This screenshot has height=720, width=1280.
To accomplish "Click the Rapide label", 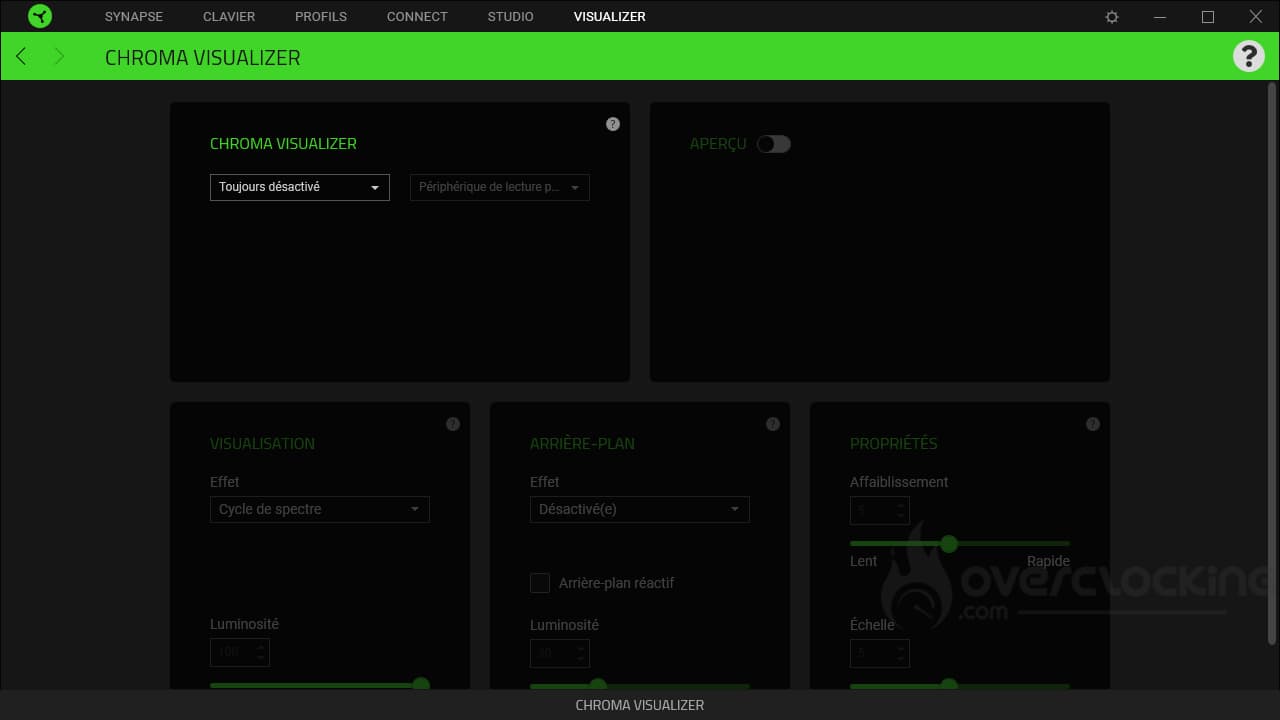I will (x=1048, y=561).
